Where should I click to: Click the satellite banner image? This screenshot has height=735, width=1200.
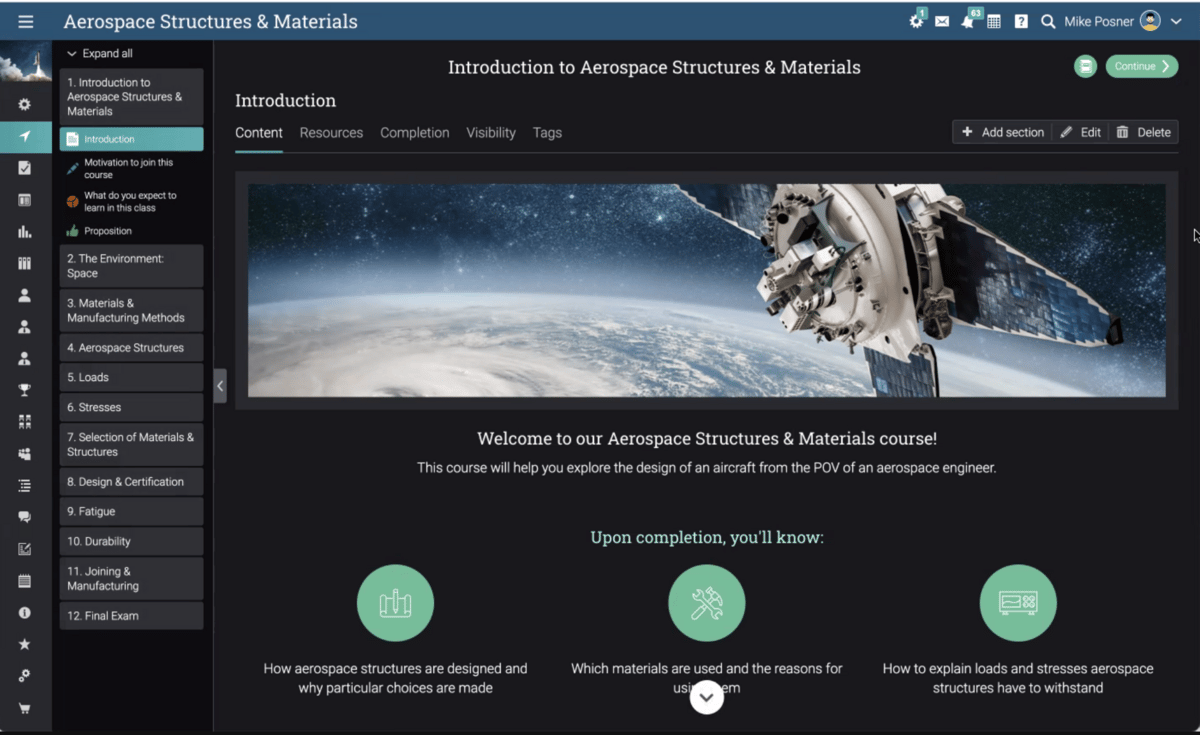click(706, 290)
